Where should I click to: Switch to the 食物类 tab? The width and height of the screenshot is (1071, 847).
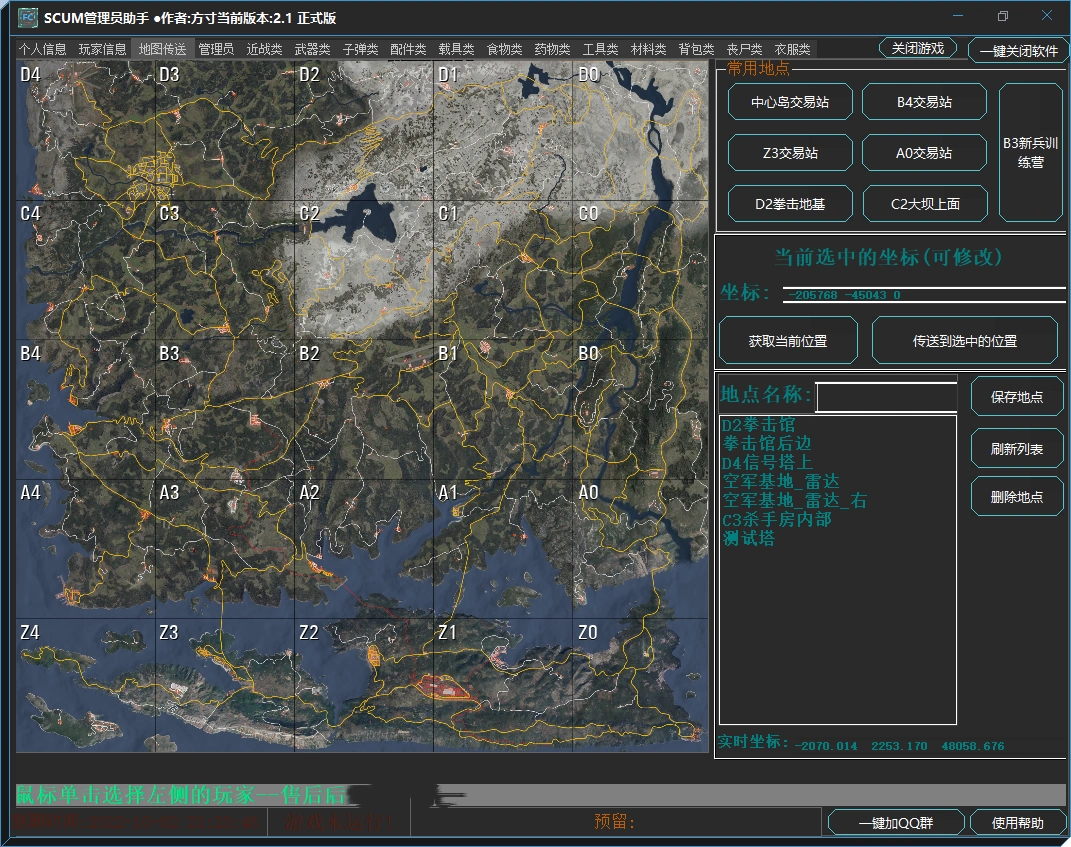pos(504,49)
